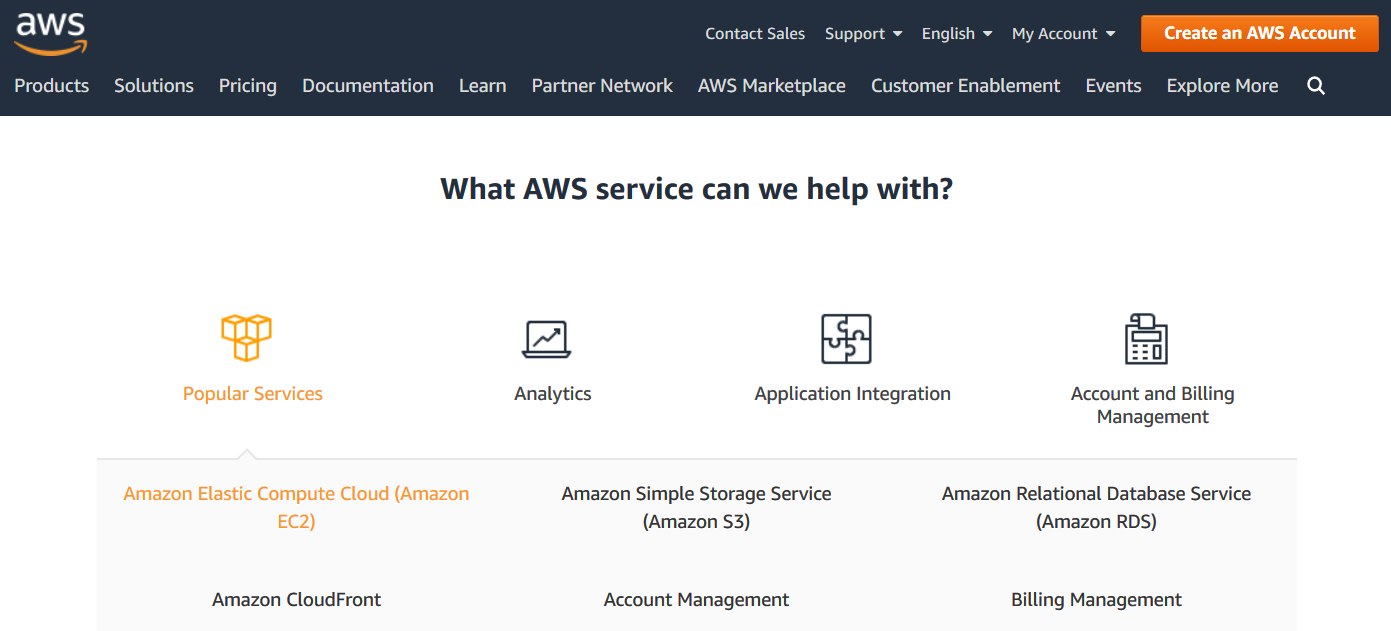Open the Partner Network menu
The height and width of the screenshot is (631, 1391).
(602, 86)
